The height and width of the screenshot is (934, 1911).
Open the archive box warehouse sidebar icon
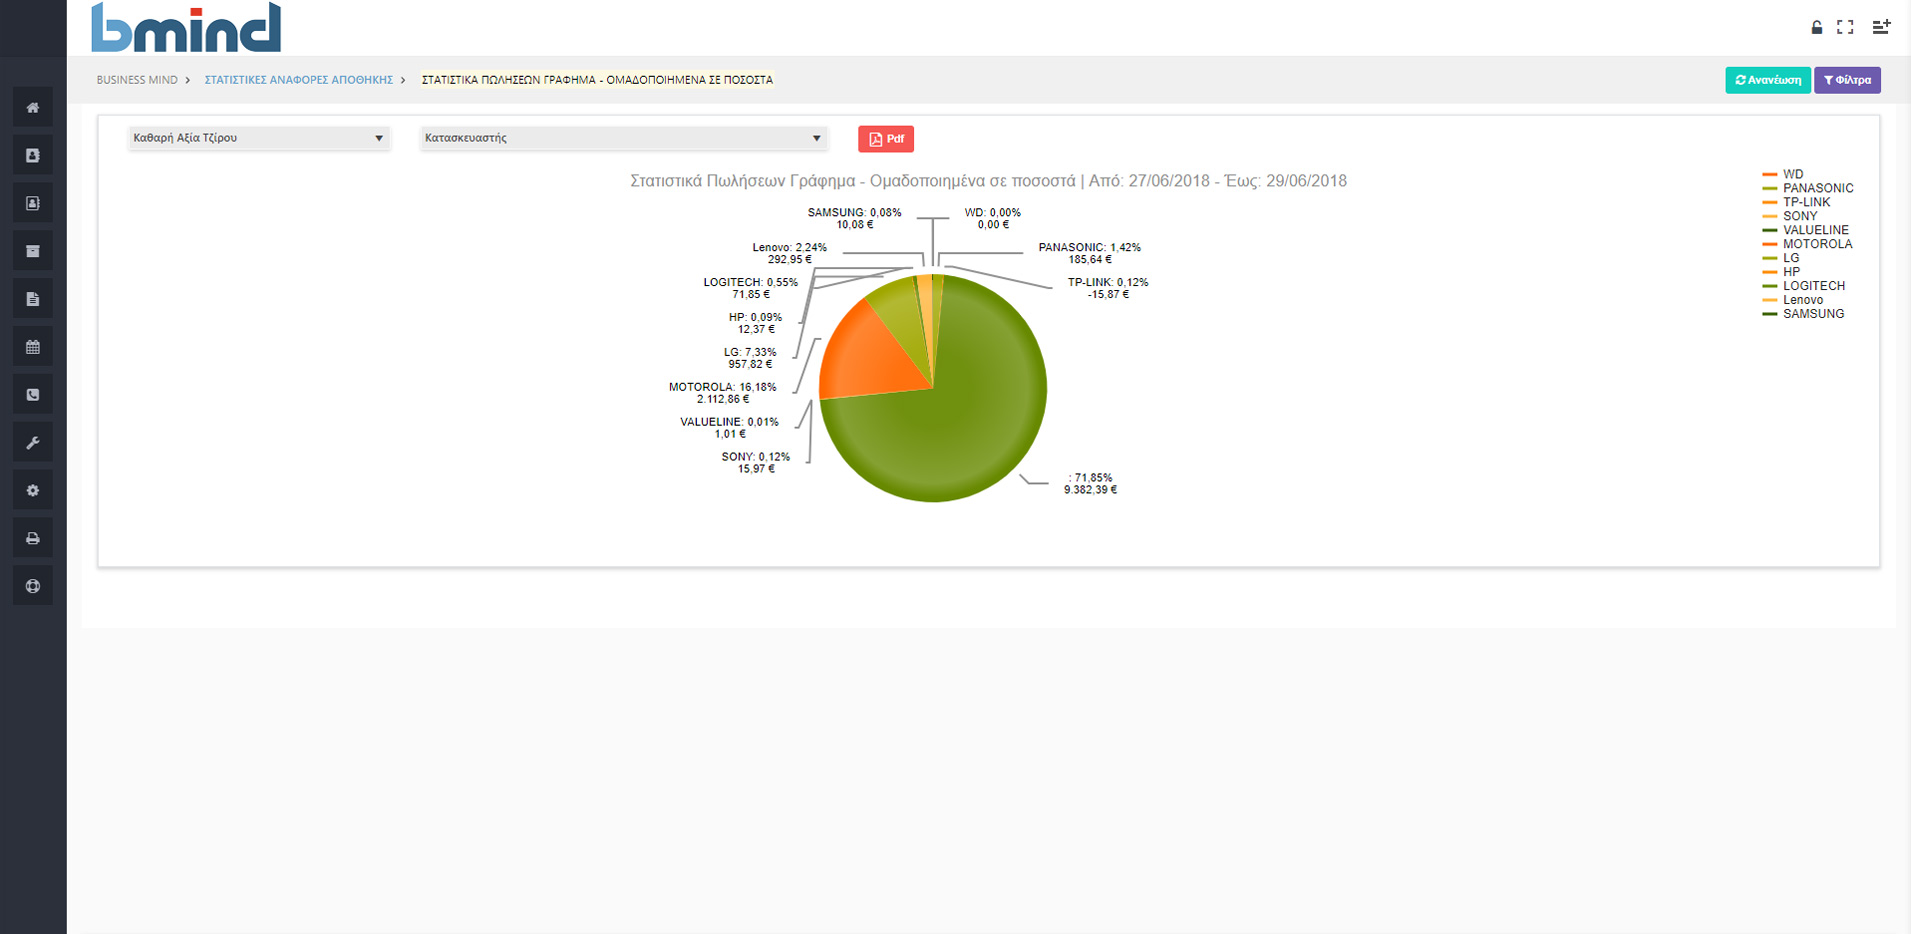point(33,251)
